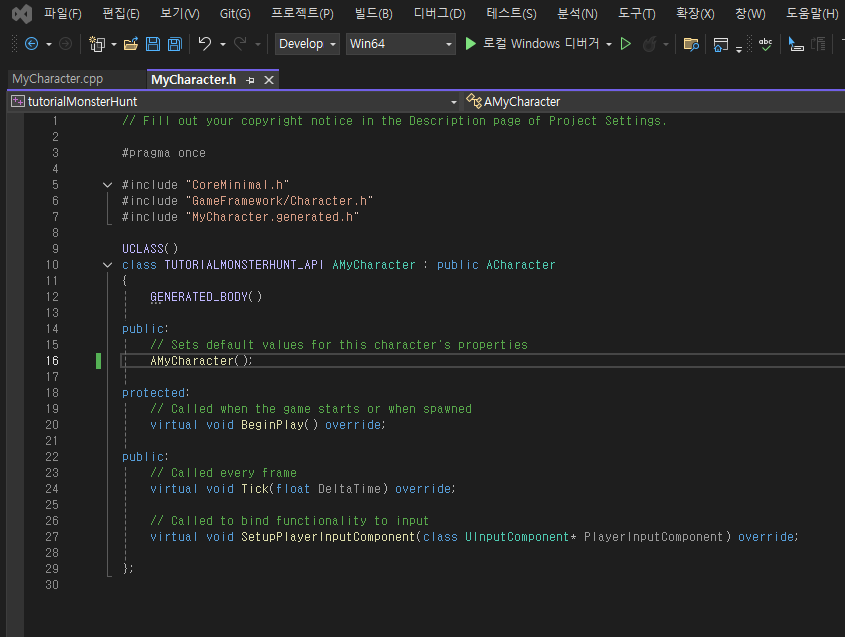Click the Hot Reload flame icon
Image resolution: width=845 pixels, height=637 pixels.
tap(650, 44)
